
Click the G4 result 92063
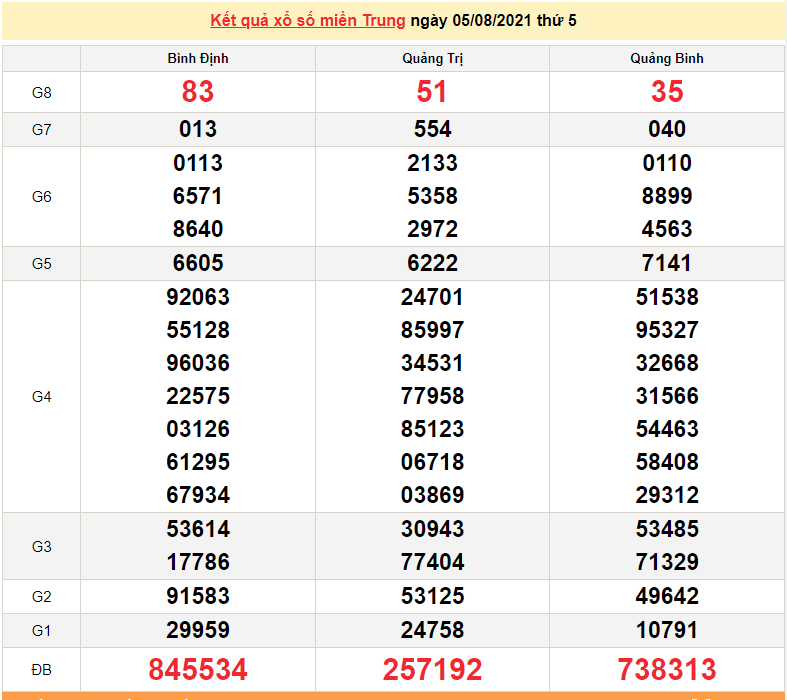[198, 297]
